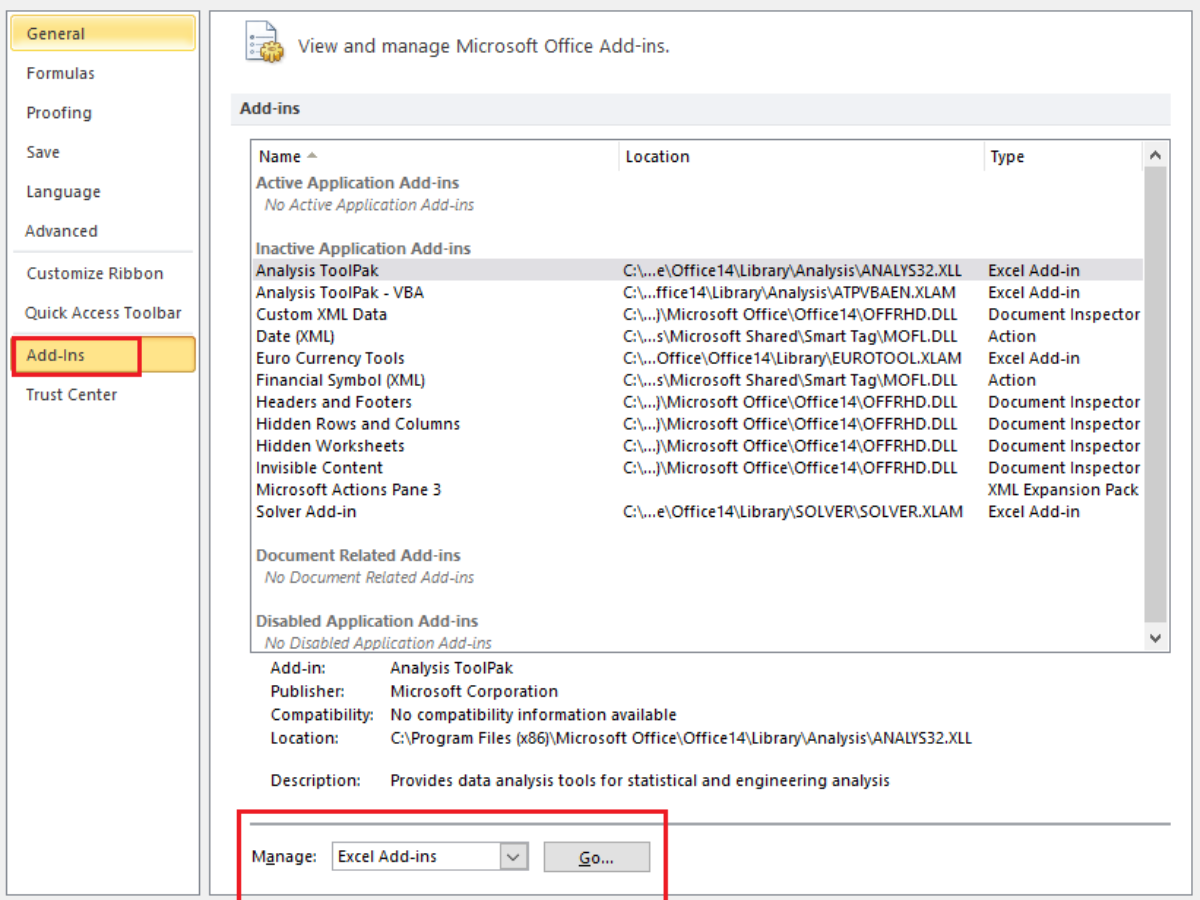The image size is (1200, 900).
Task: Click the add-ins gear icon in header
Action: tap(265, 44)
